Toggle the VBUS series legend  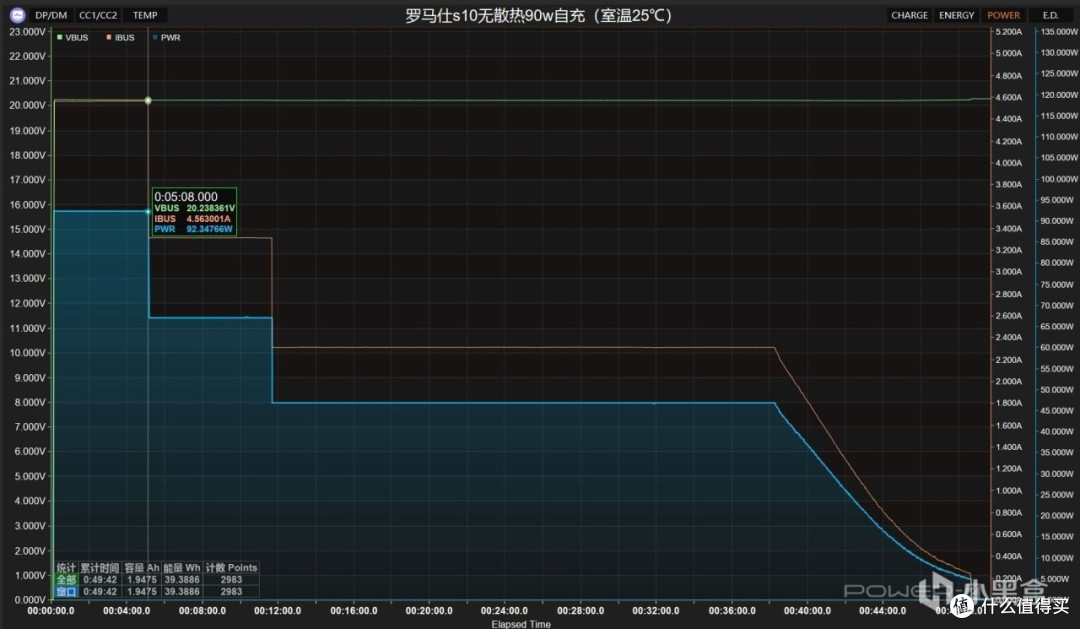click(x=72, y=37)
